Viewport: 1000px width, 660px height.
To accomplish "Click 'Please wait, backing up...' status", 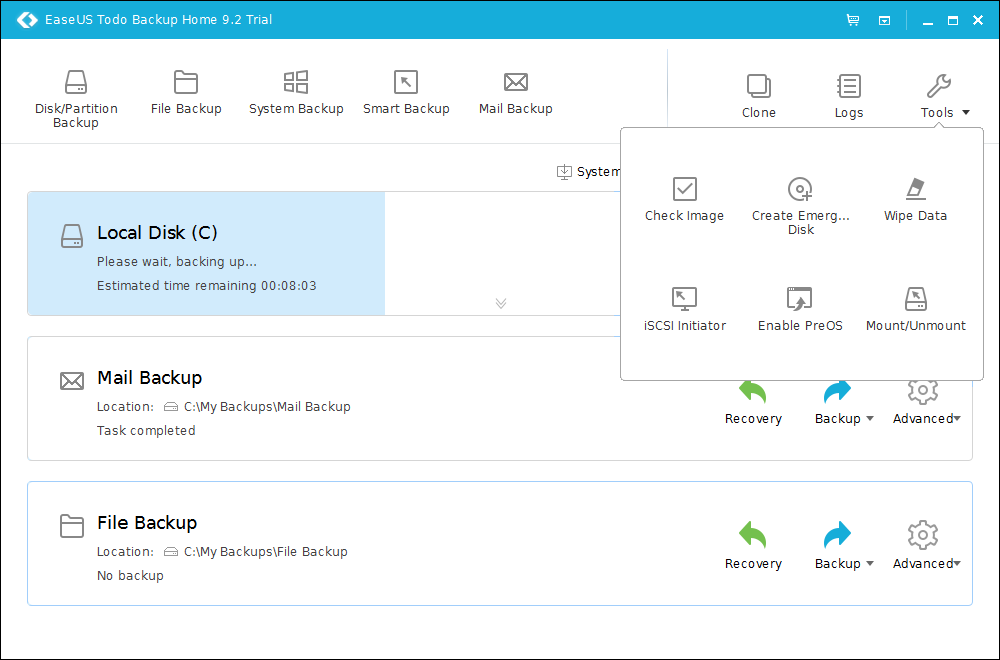I will pos(177,261).
